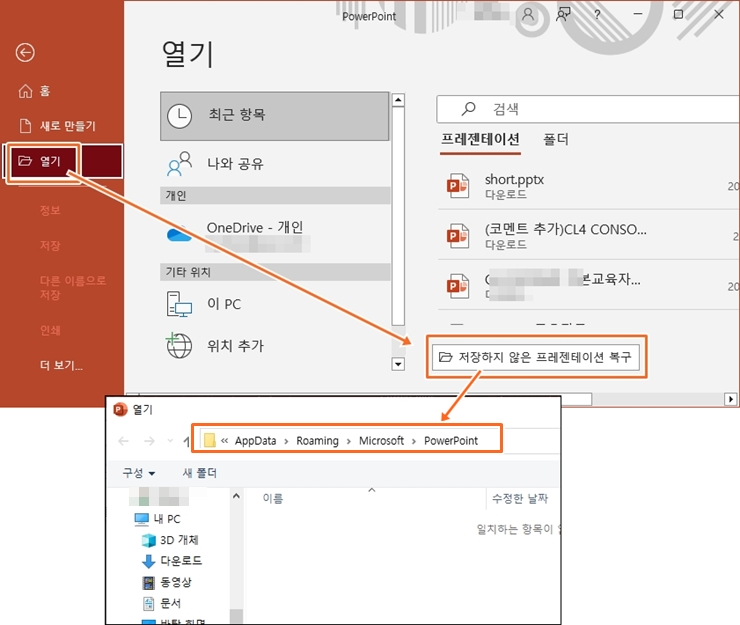The image size is (740, 625).
Task: Open 나와 공유 shared files
Action: pyautogui.click(x=275, y=164)
